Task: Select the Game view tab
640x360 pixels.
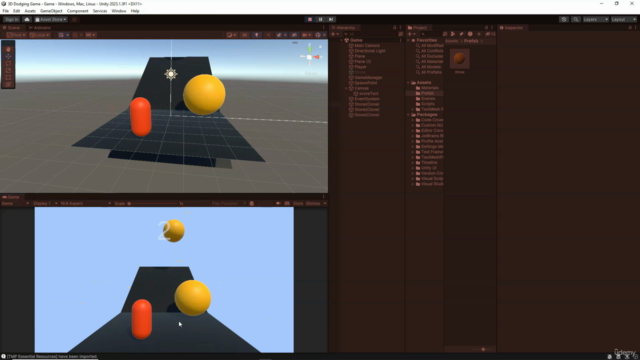Action: pos(11,197)
